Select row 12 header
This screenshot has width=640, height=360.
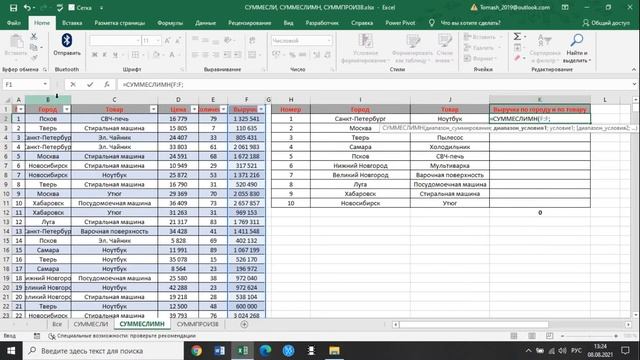pos(6,213)
